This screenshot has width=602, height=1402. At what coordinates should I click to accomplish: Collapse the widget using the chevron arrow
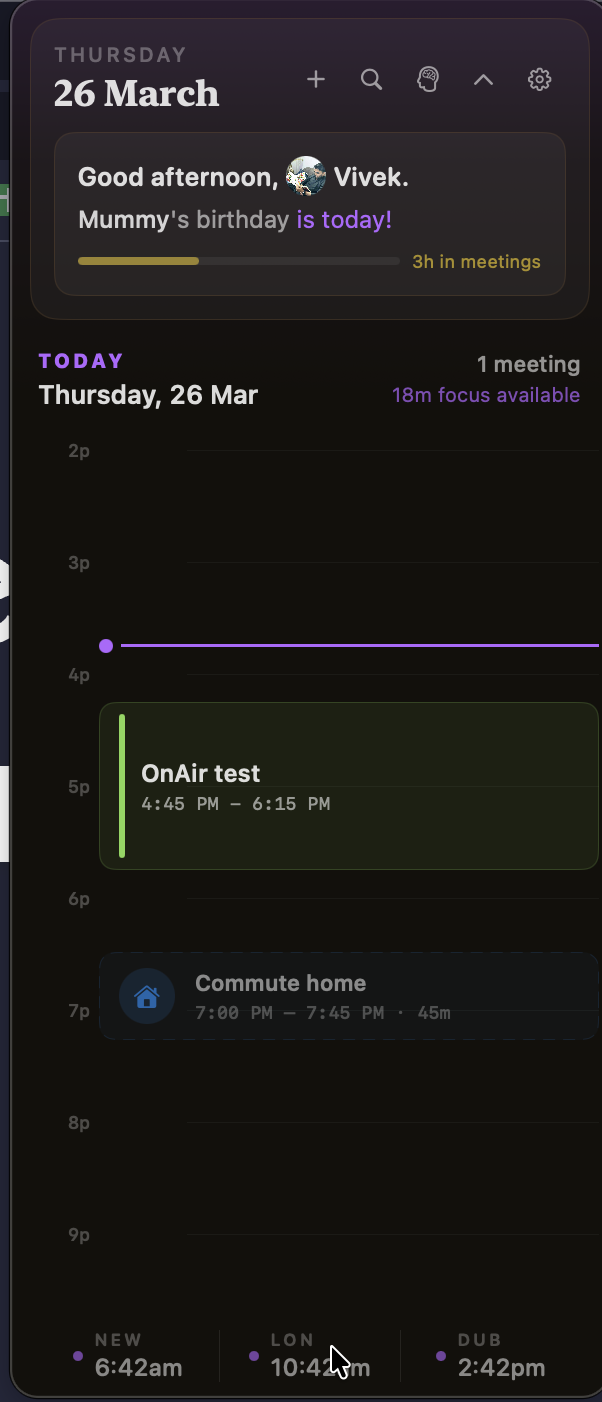coord(483,80)
